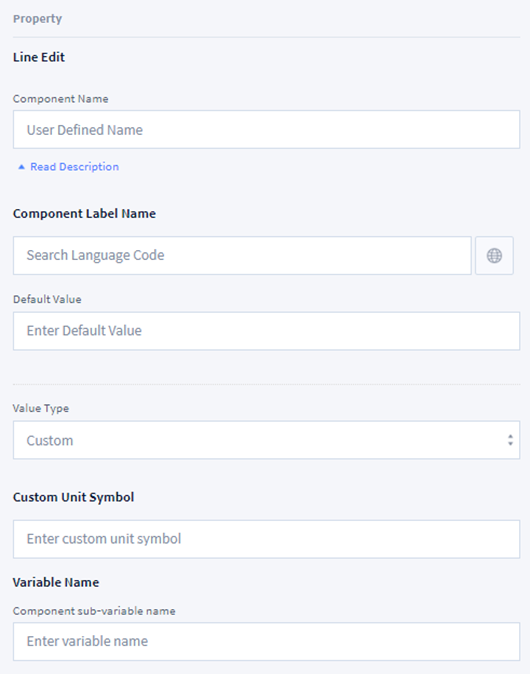Click the Default Value label
This screenshot has width=530, height=674.
(47, 299)
